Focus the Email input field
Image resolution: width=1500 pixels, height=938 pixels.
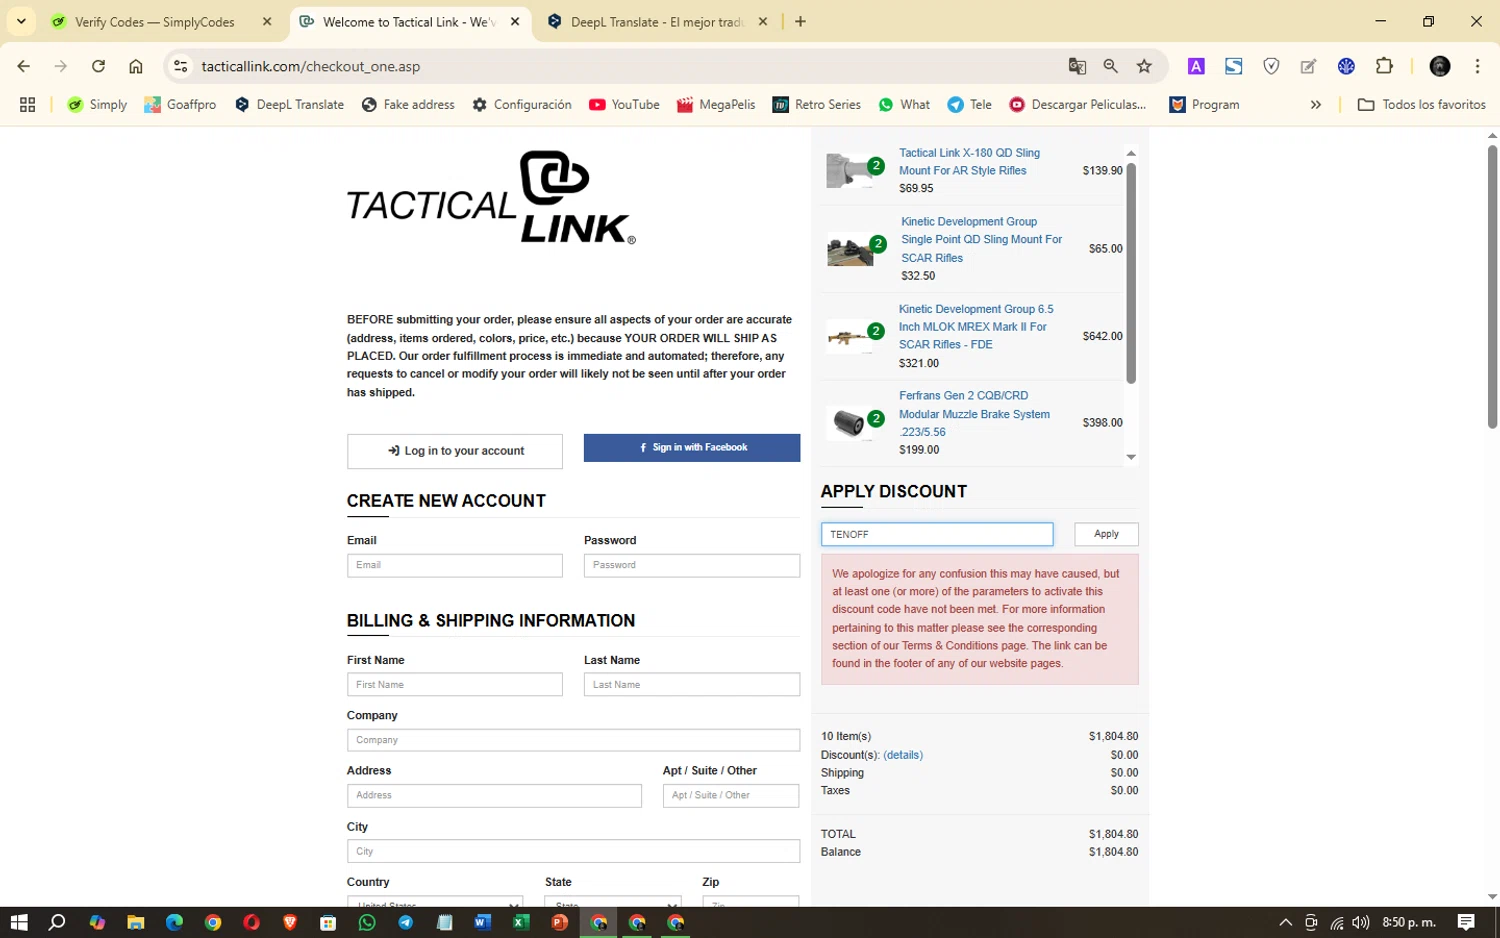point(455,565)
